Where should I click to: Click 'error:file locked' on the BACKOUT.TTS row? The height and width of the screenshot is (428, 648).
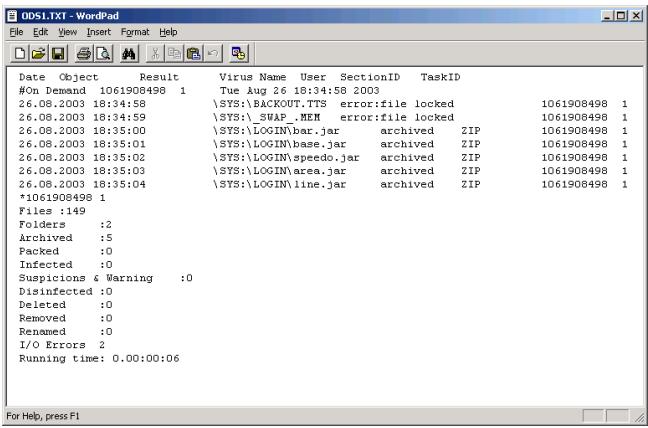[397, 104]
